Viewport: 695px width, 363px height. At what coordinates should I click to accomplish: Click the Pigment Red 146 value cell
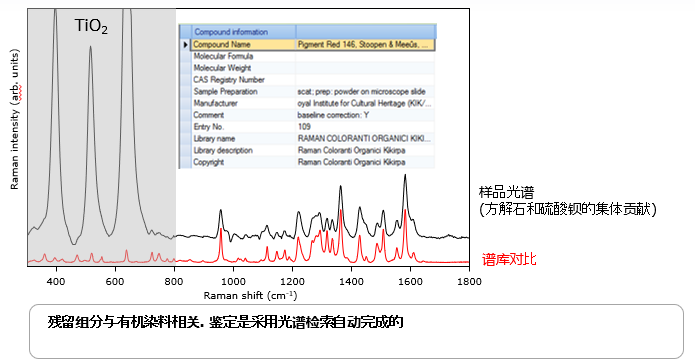click(365, 45)
